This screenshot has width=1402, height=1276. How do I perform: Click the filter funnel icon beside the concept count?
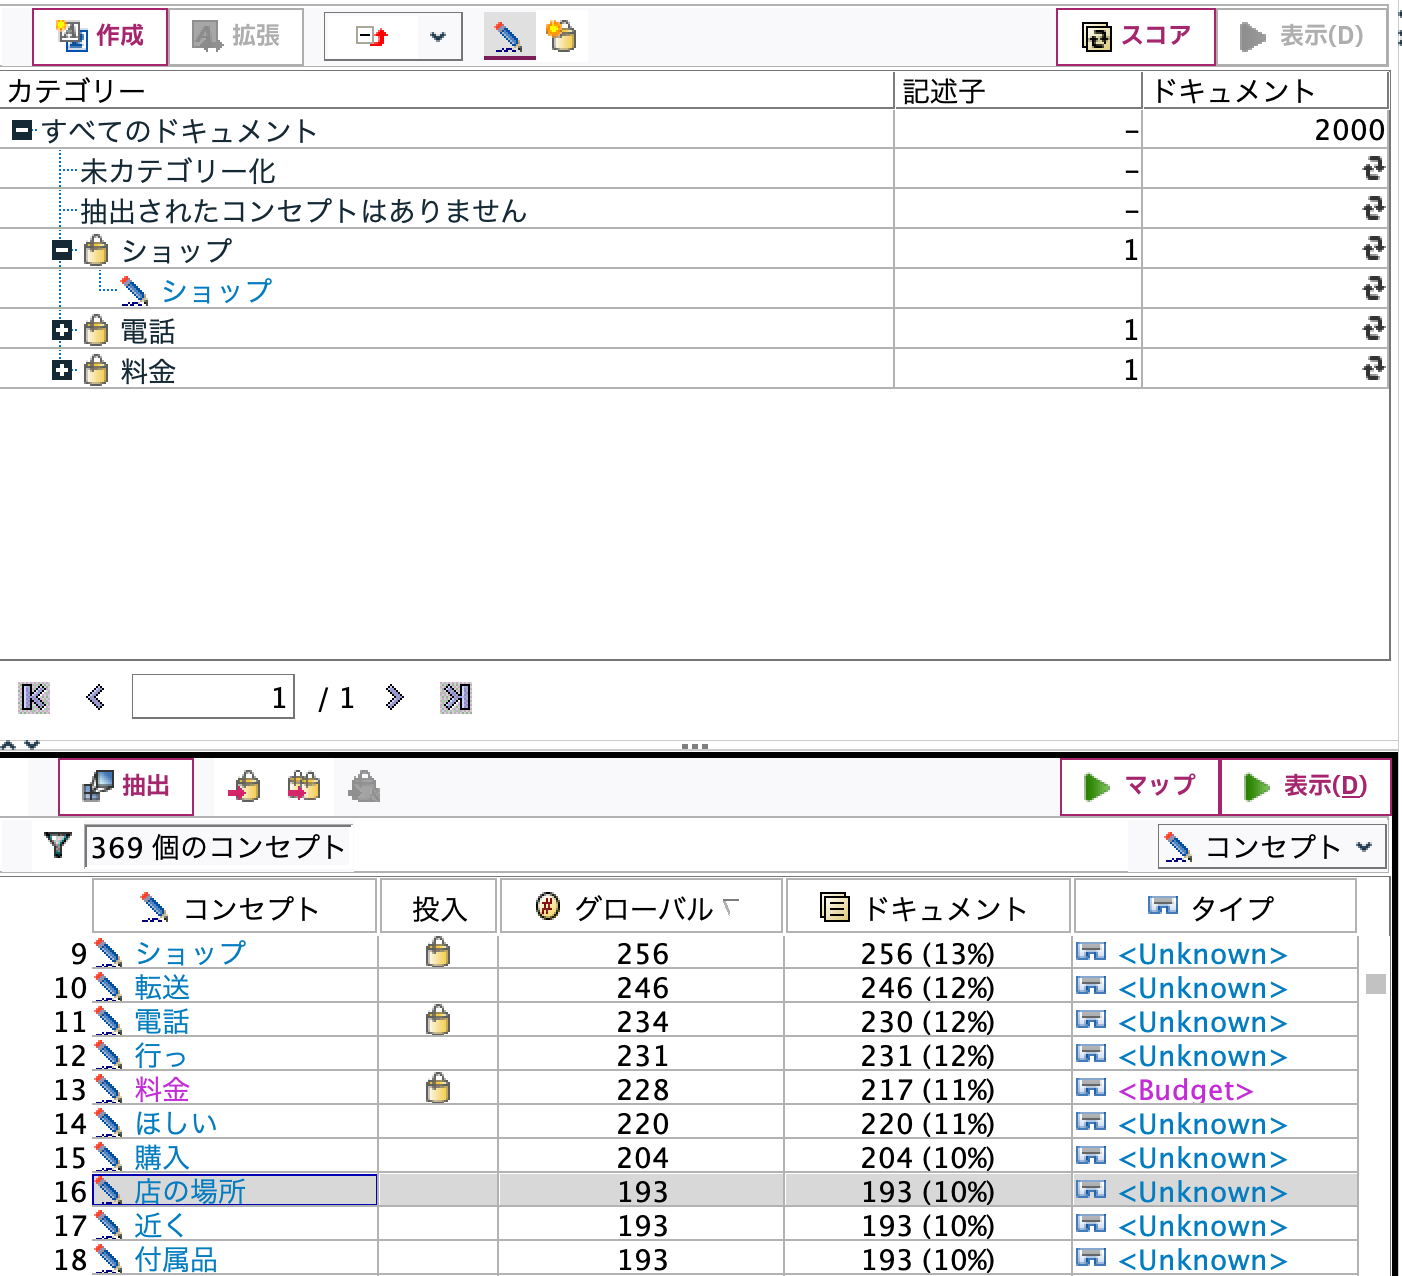(57, 845)
